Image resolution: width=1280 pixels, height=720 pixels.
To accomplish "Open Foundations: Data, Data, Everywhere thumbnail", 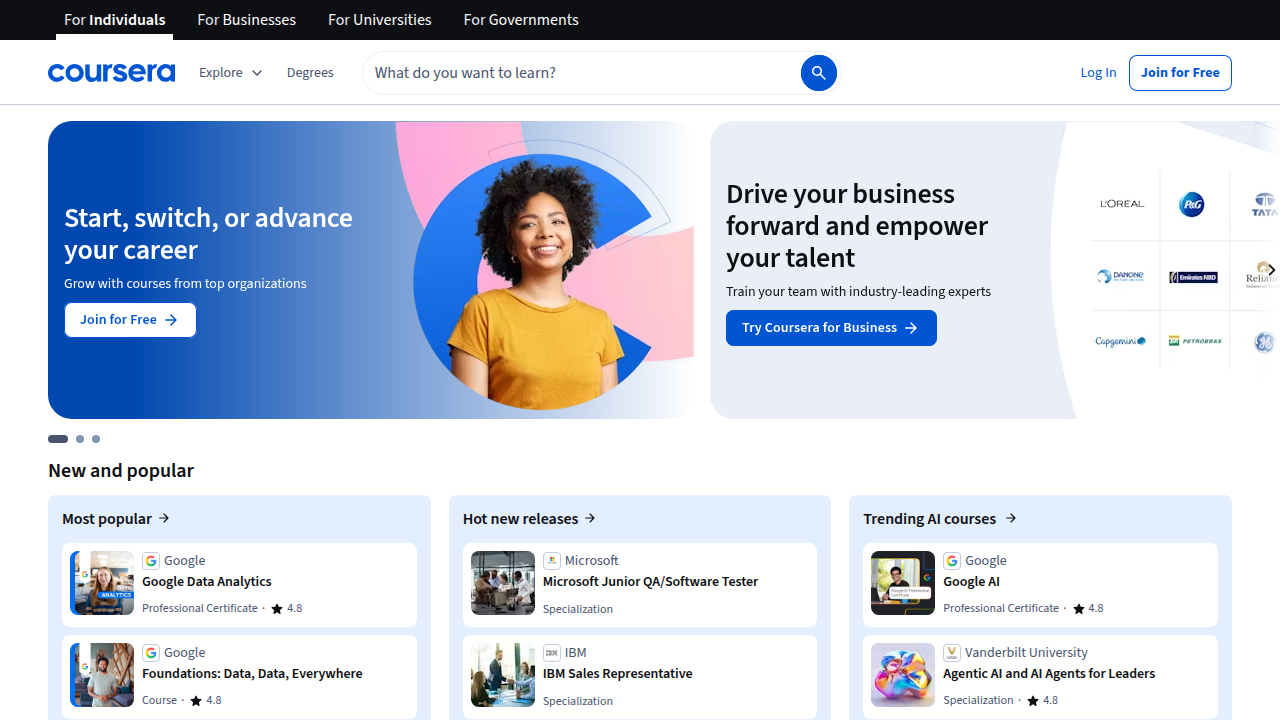I will [102, 675].
